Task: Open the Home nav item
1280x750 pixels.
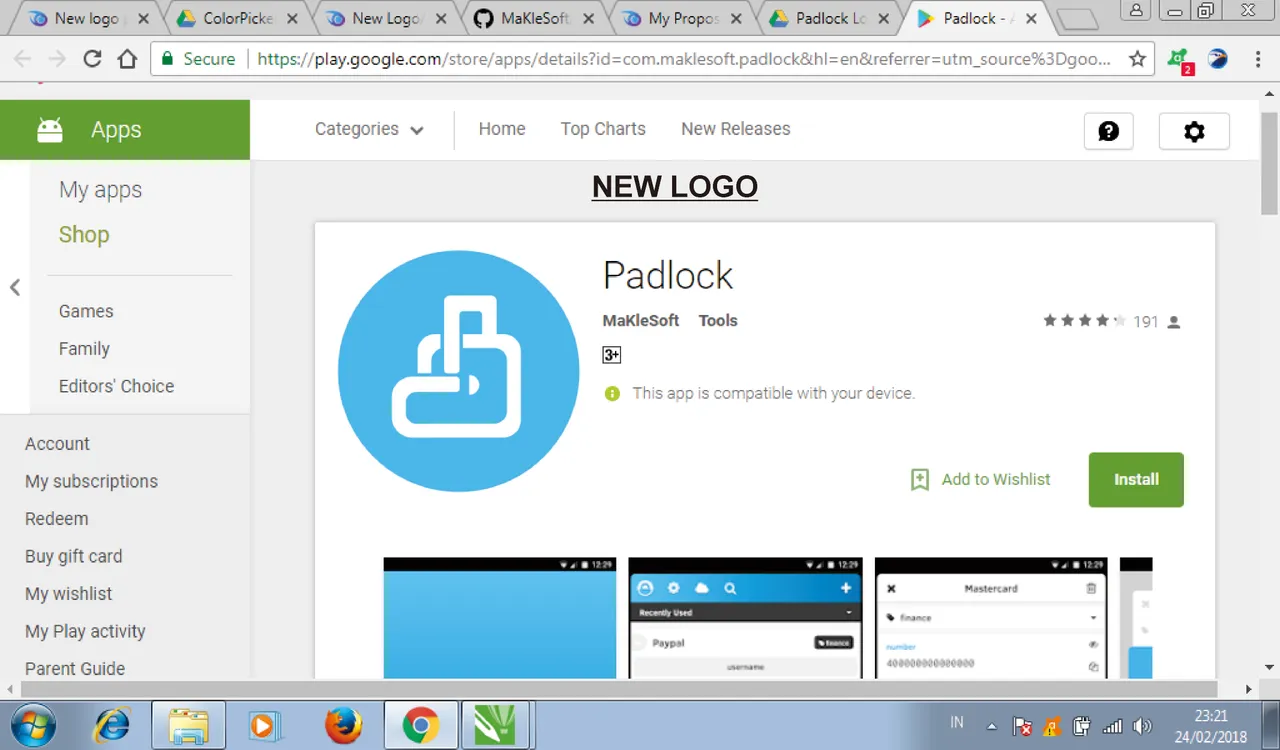Action: pyautogui.click(x=502, y=129)
